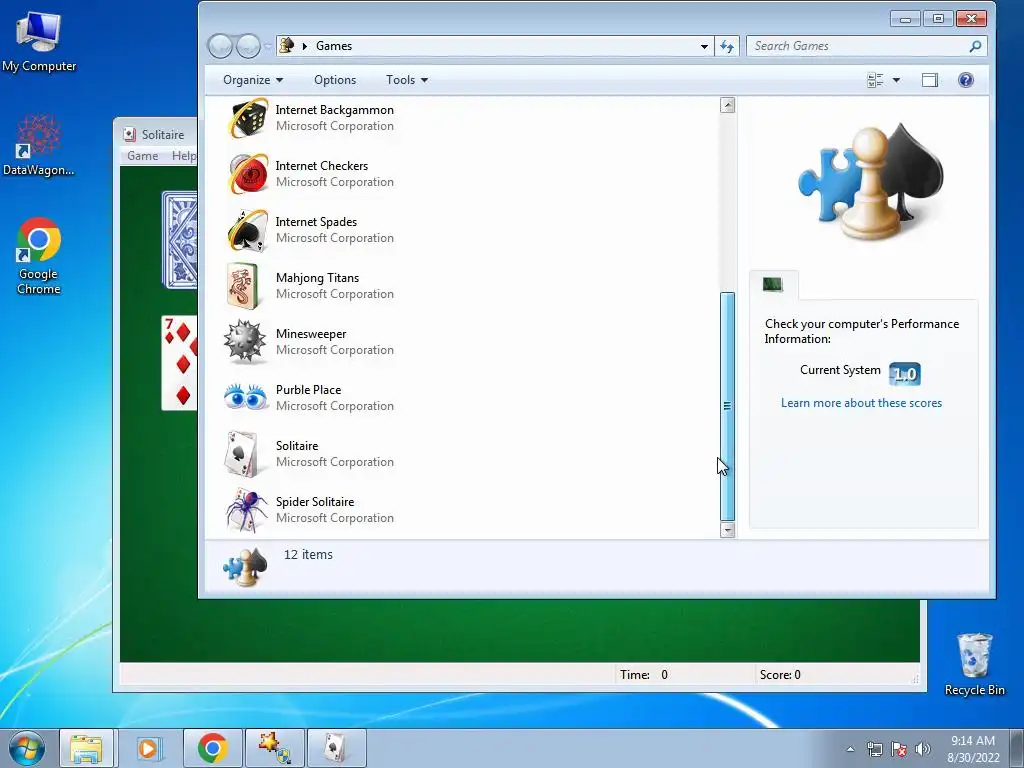Click Options in the Games toolbar
The image size is (1024, 768).
point(335,80)
